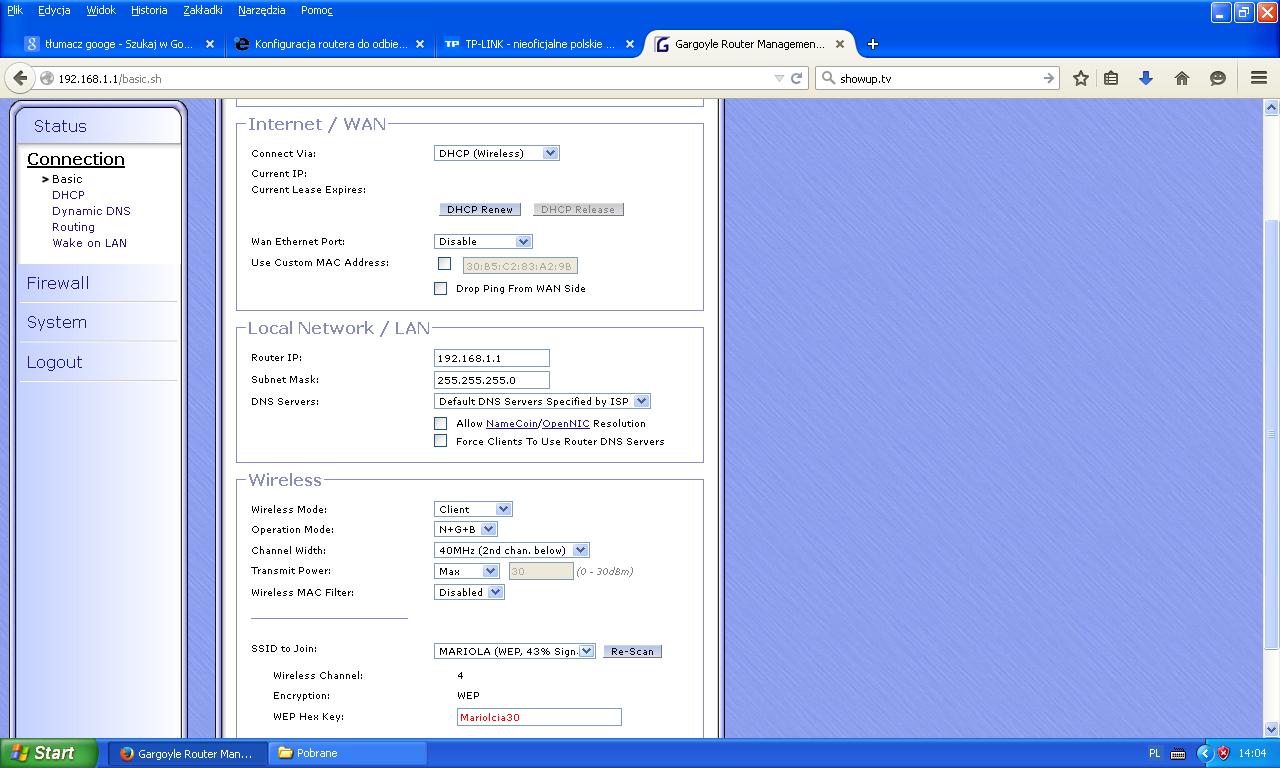Open the Channel Width dropdown
This screenshot has height=768, width=1280.
click(x=512, y=550)
